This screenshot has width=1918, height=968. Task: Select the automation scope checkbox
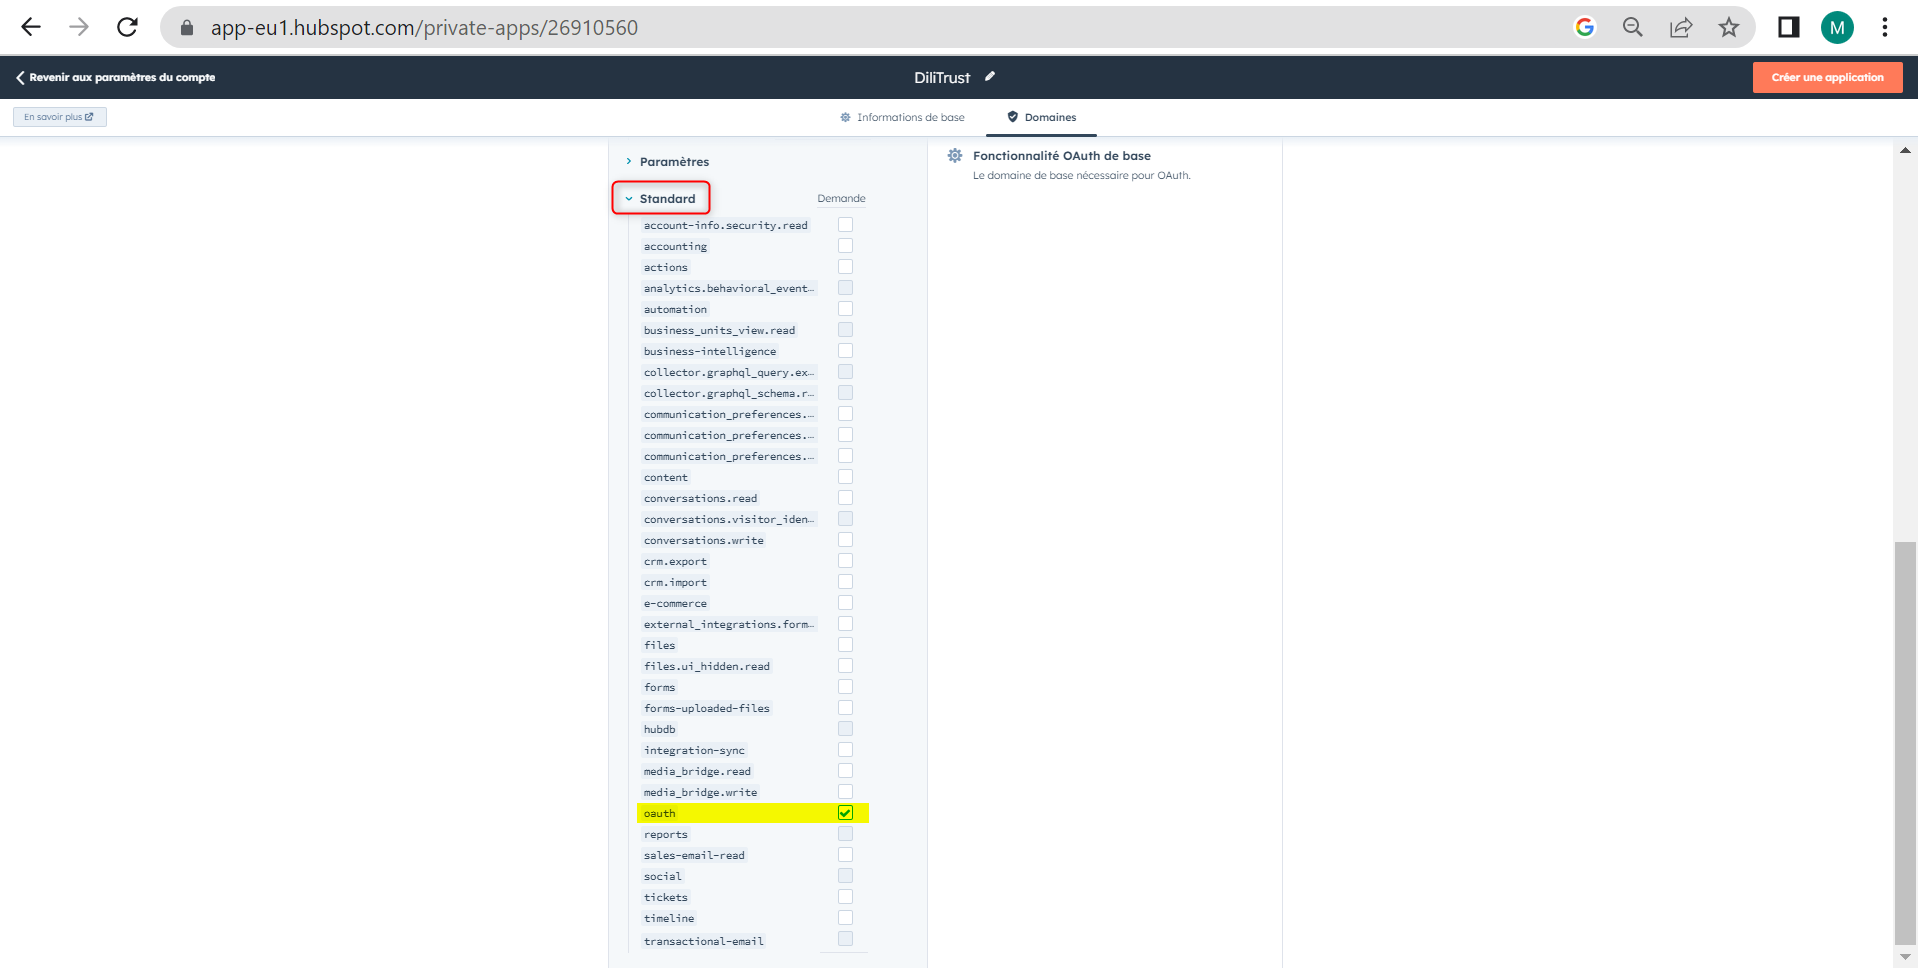[845, 309]
